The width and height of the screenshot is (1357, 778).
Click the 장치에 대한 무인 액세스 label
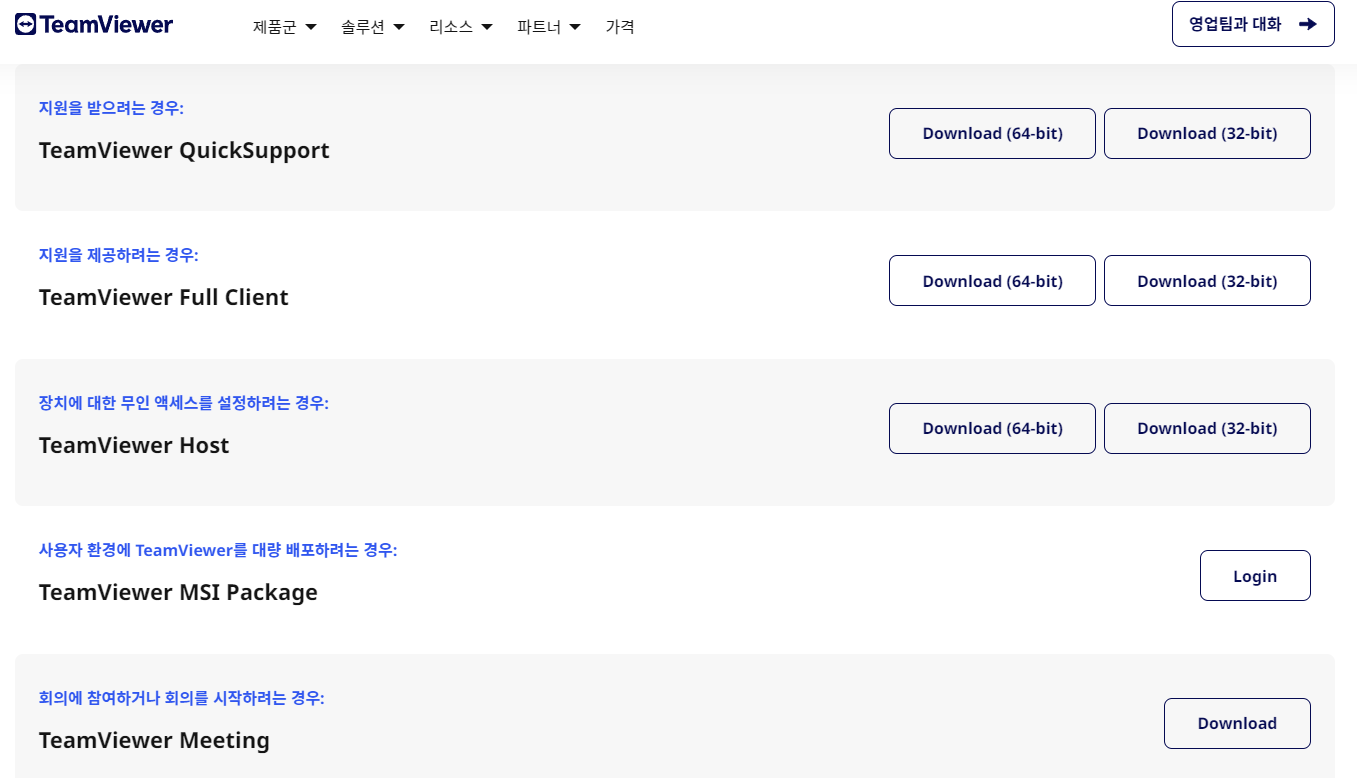pyautogui.click(x=184, y=403)
